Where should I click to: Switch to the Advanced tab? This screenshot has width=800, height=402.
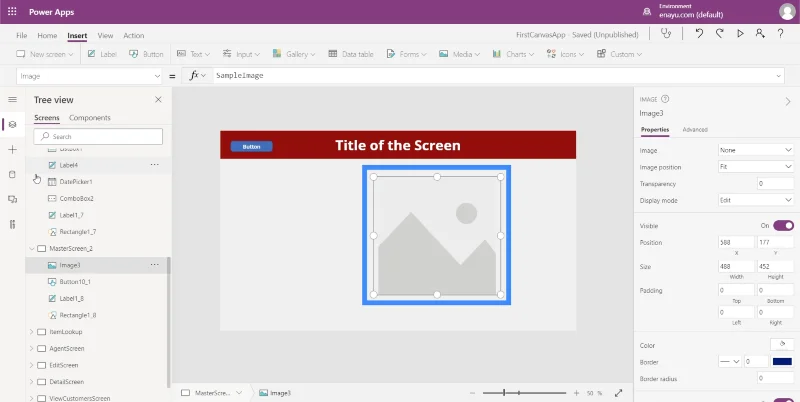click(695, 130)
